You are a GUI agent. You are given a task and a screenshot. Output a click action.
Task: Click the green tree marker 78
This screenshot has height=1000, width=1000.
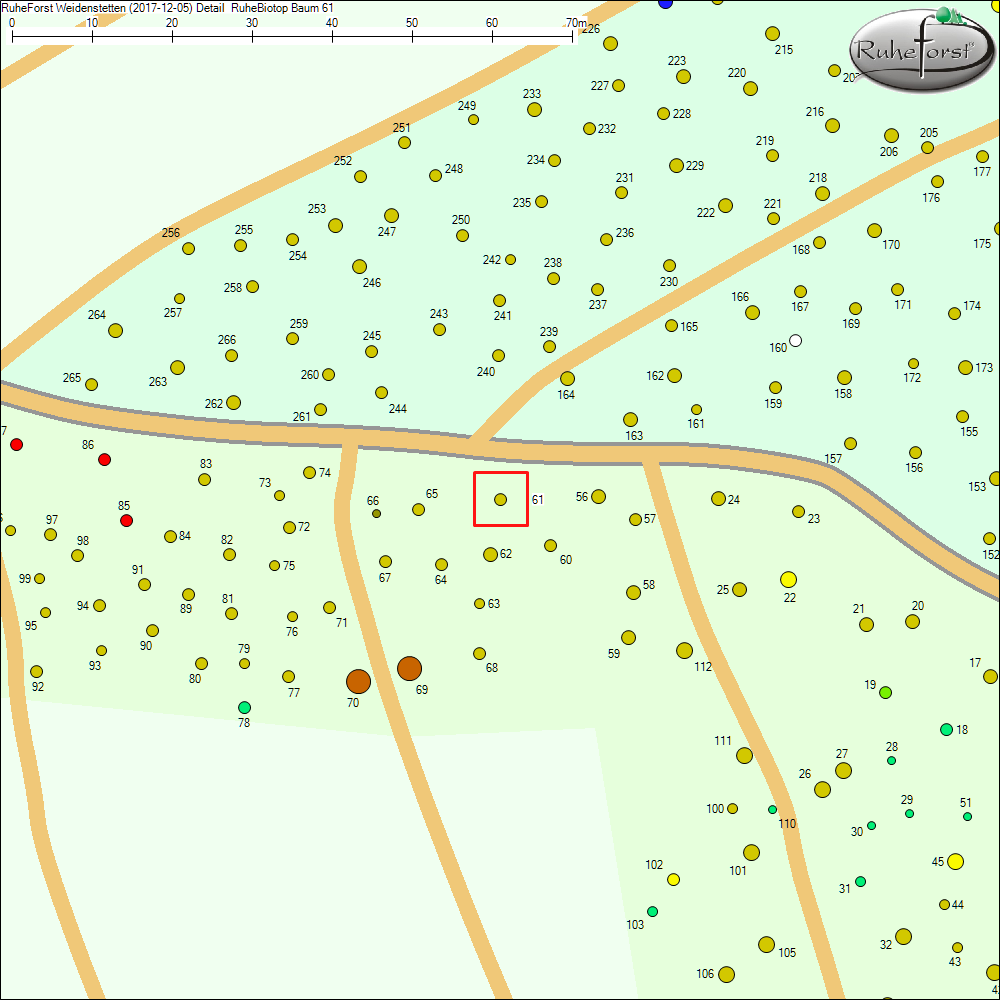tap(244, 707)
